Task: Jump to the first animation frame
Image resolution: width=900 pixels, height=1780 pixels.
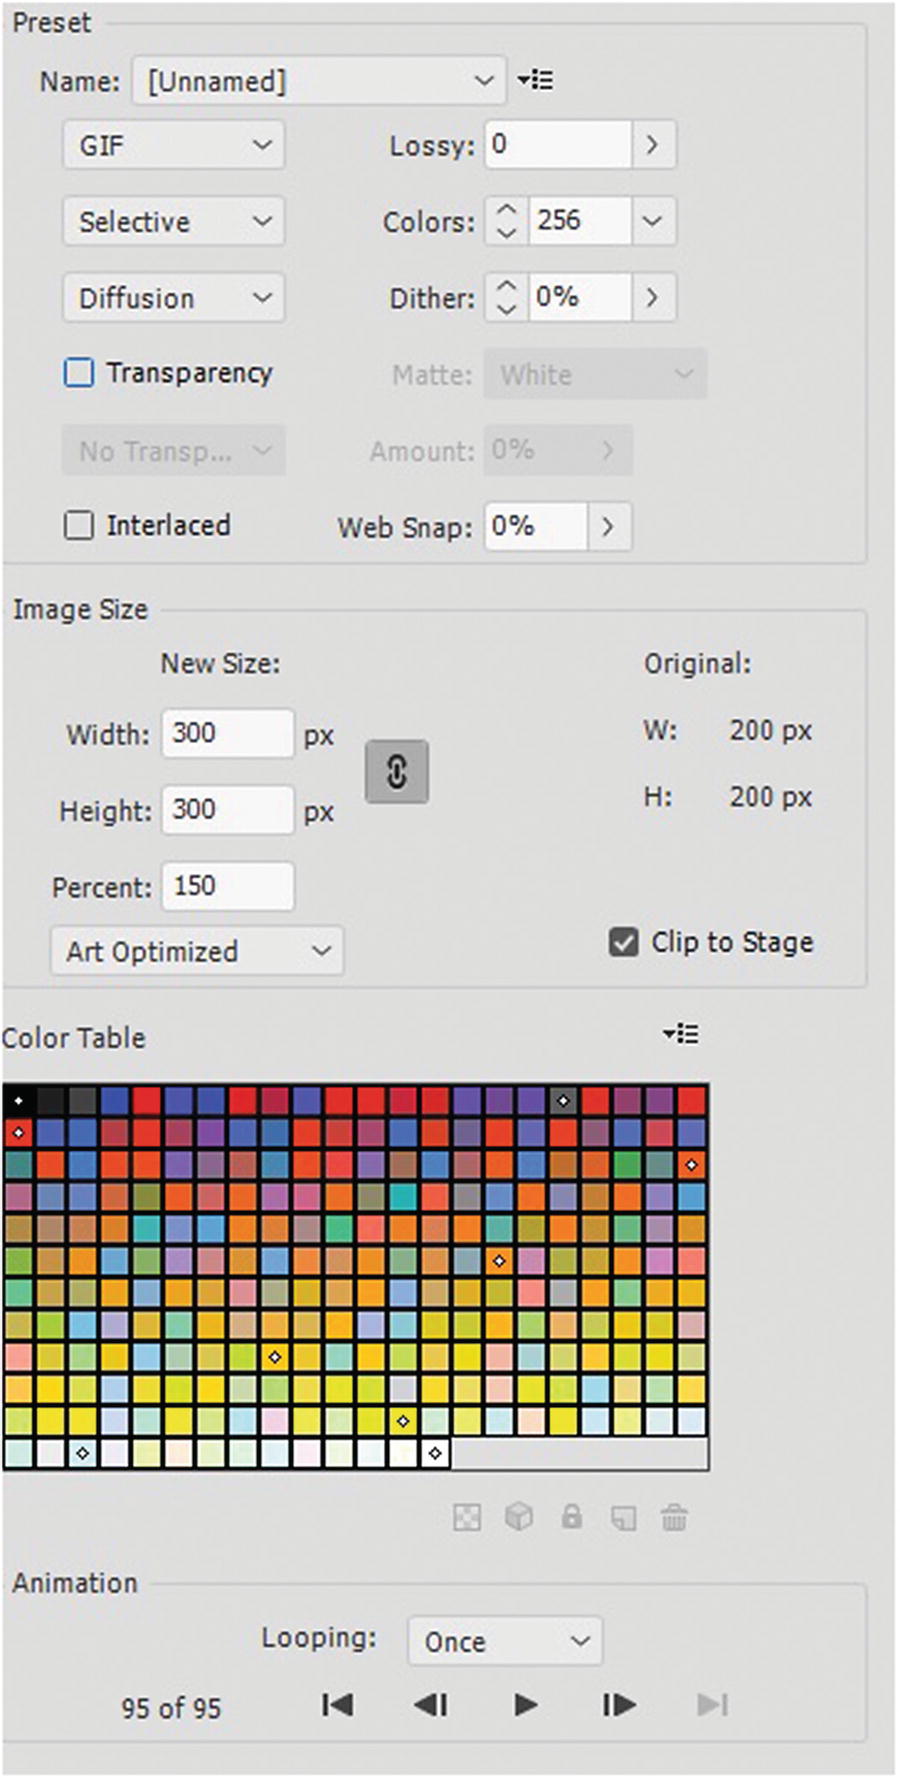Action: tap(337, 1705)
